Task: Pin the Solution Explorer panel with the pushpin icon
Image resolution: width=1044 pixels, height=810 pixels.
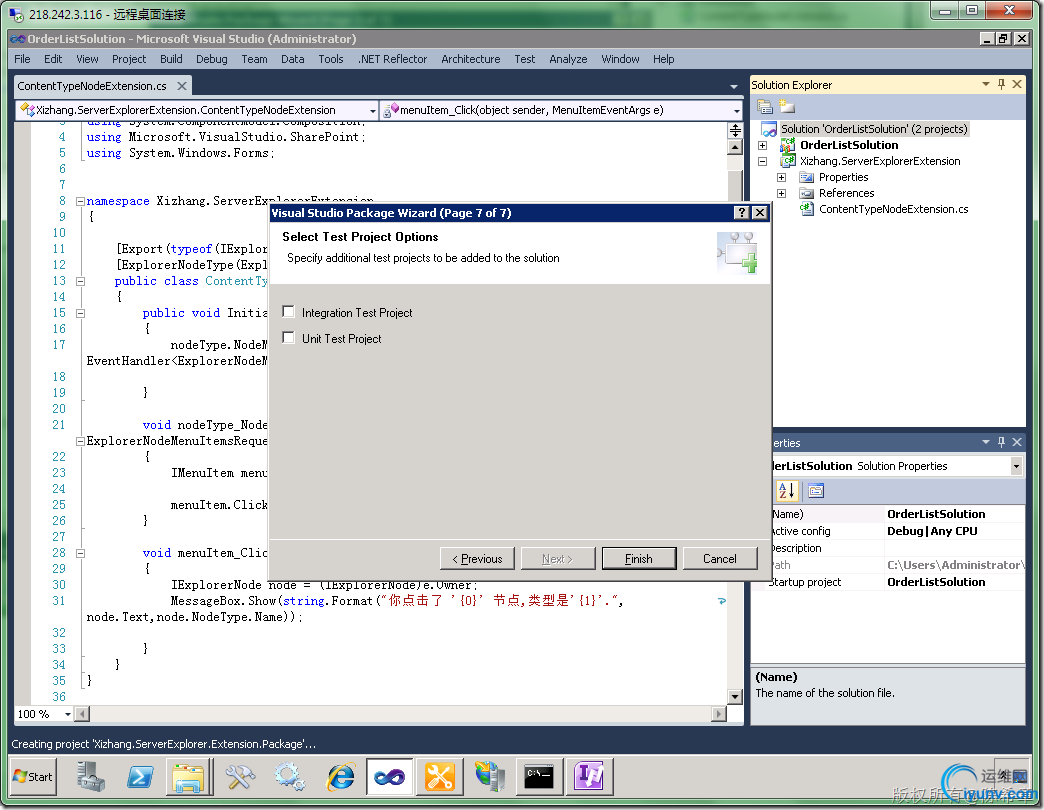Action: click(x=1003, y=85)
